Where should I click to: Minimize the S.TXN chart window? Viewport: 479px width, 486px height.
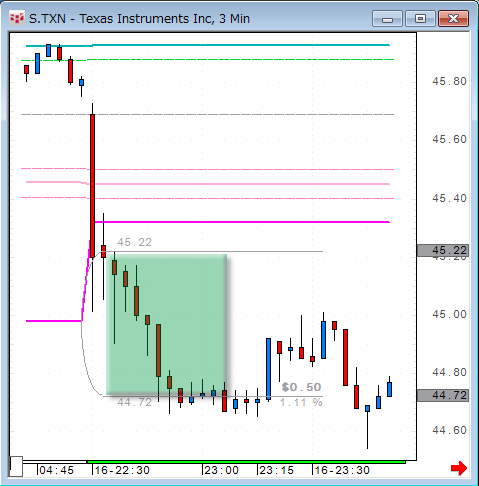pos(387,19)
